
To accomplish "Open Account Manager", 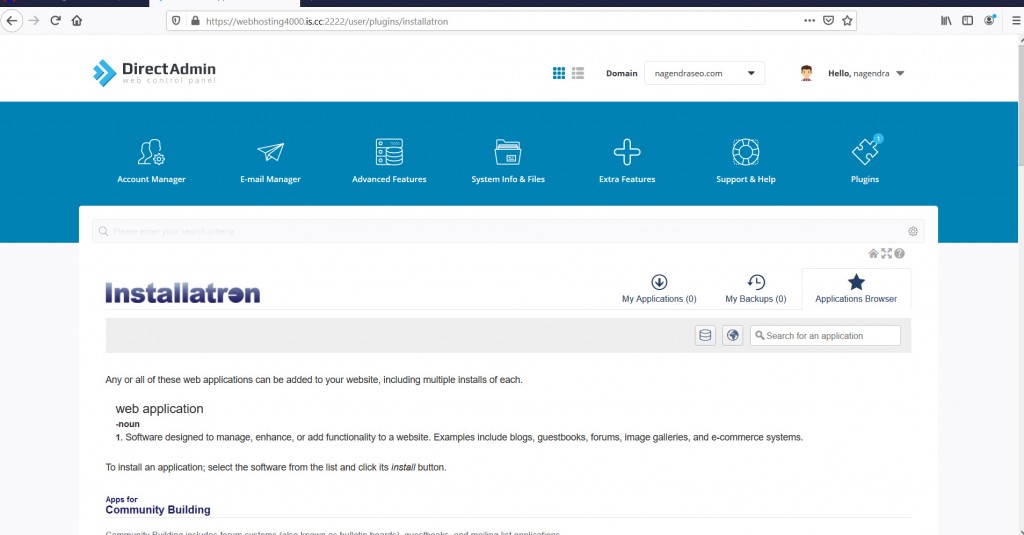I will tap(152, 161).
